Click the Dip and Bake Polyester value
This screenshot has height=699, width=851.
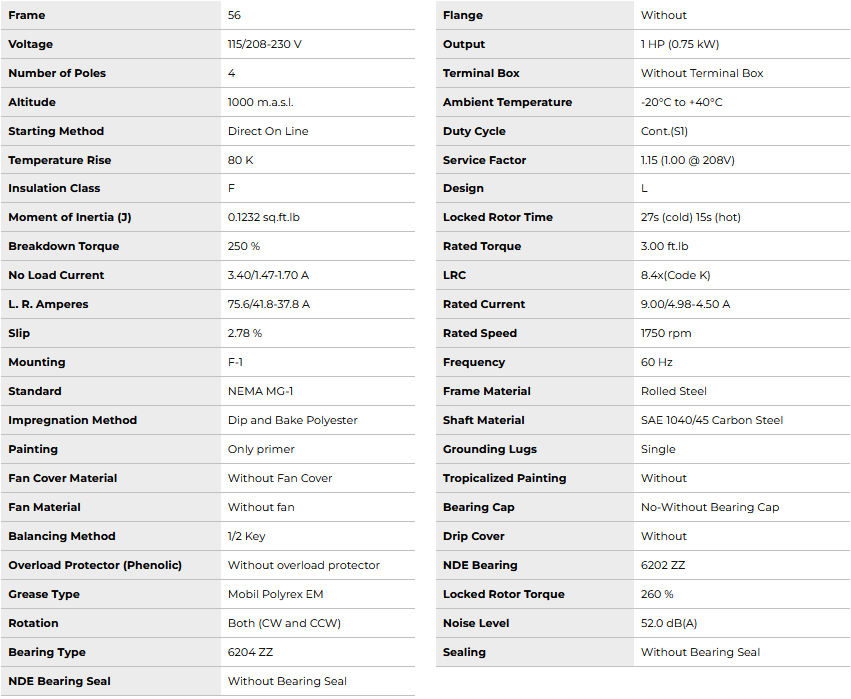(x=293, y=420)
